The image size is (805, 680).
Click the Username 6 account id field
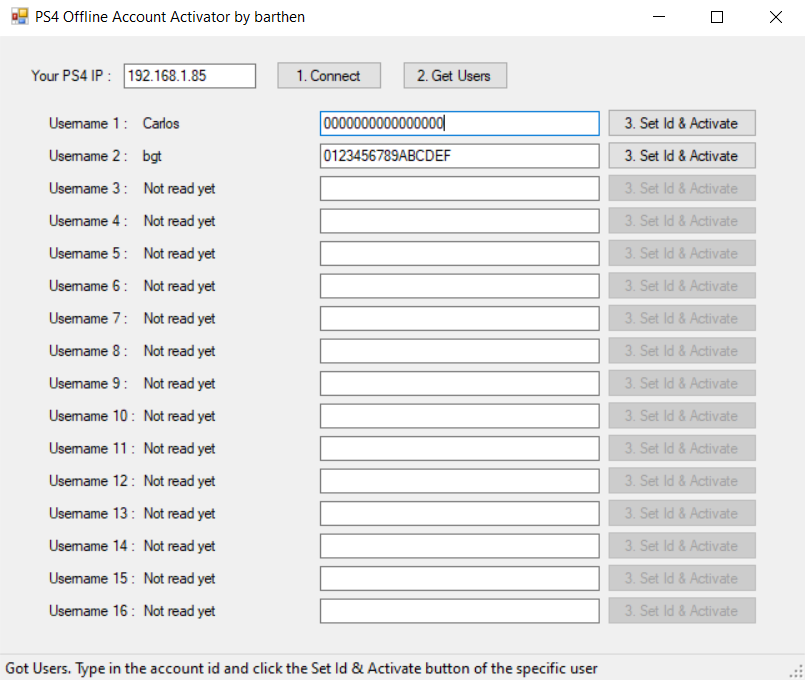[x=459, y=286]
